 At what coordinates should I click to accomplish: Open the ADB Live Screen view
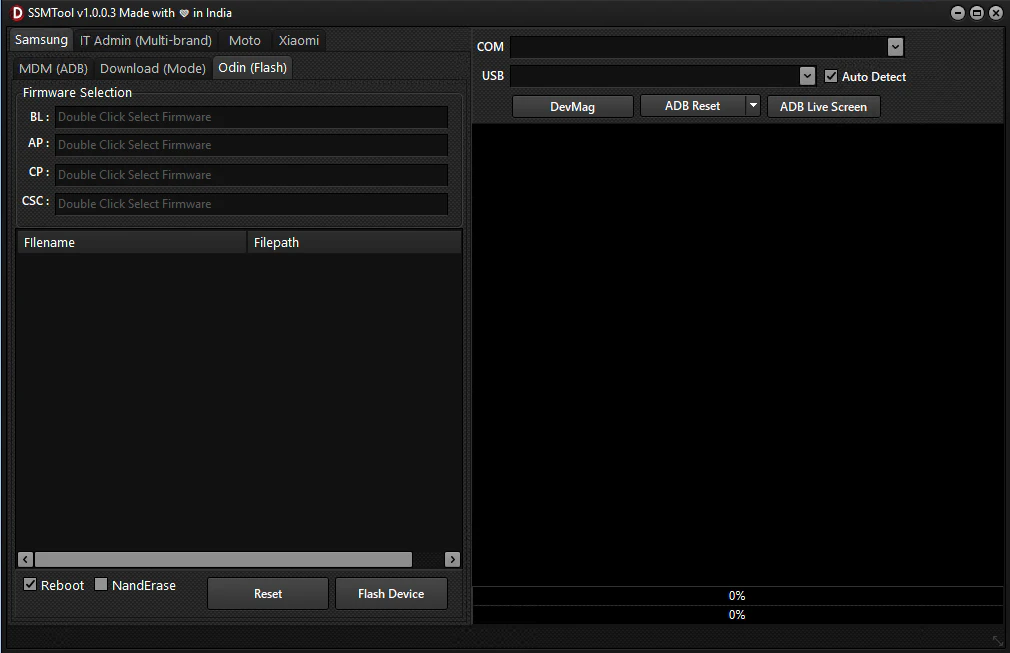click(x=823, y=106)
